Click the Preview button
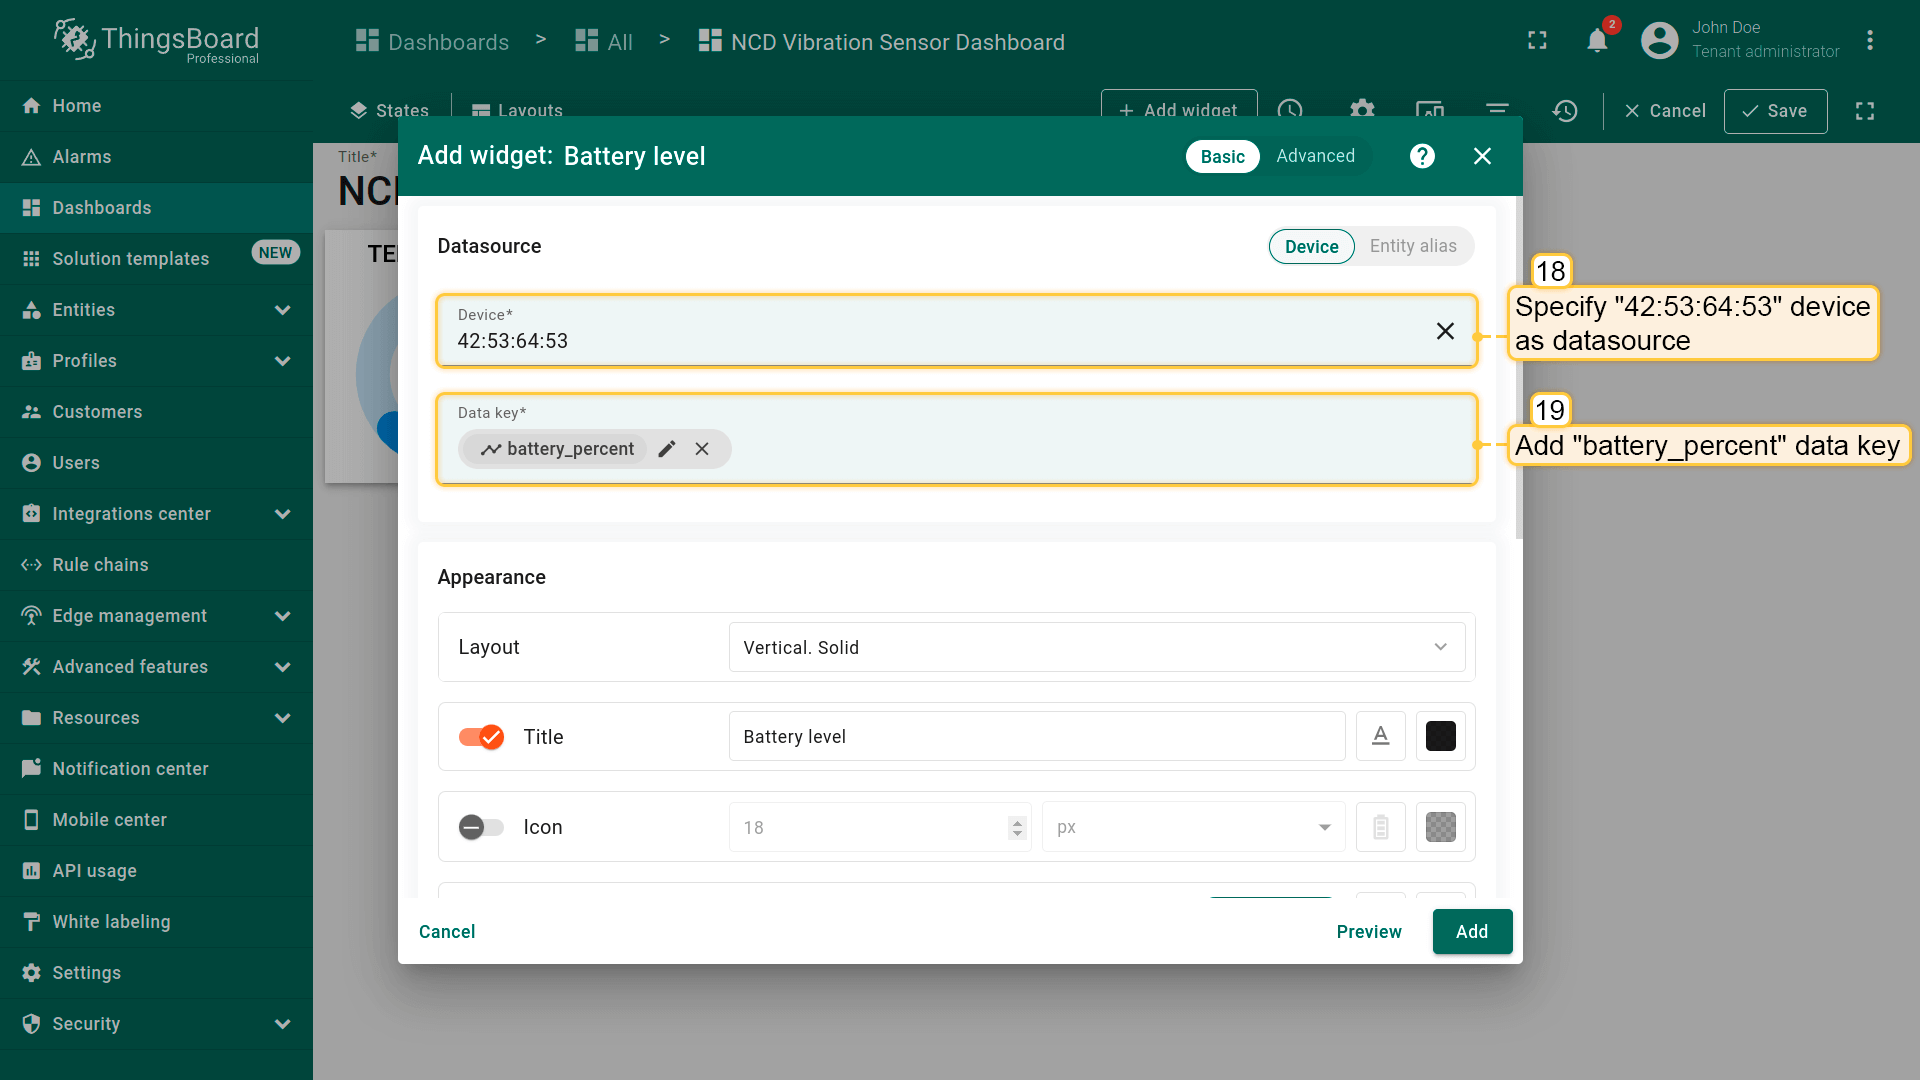Screen dimensions: 1920x1080 [1368, 931]
